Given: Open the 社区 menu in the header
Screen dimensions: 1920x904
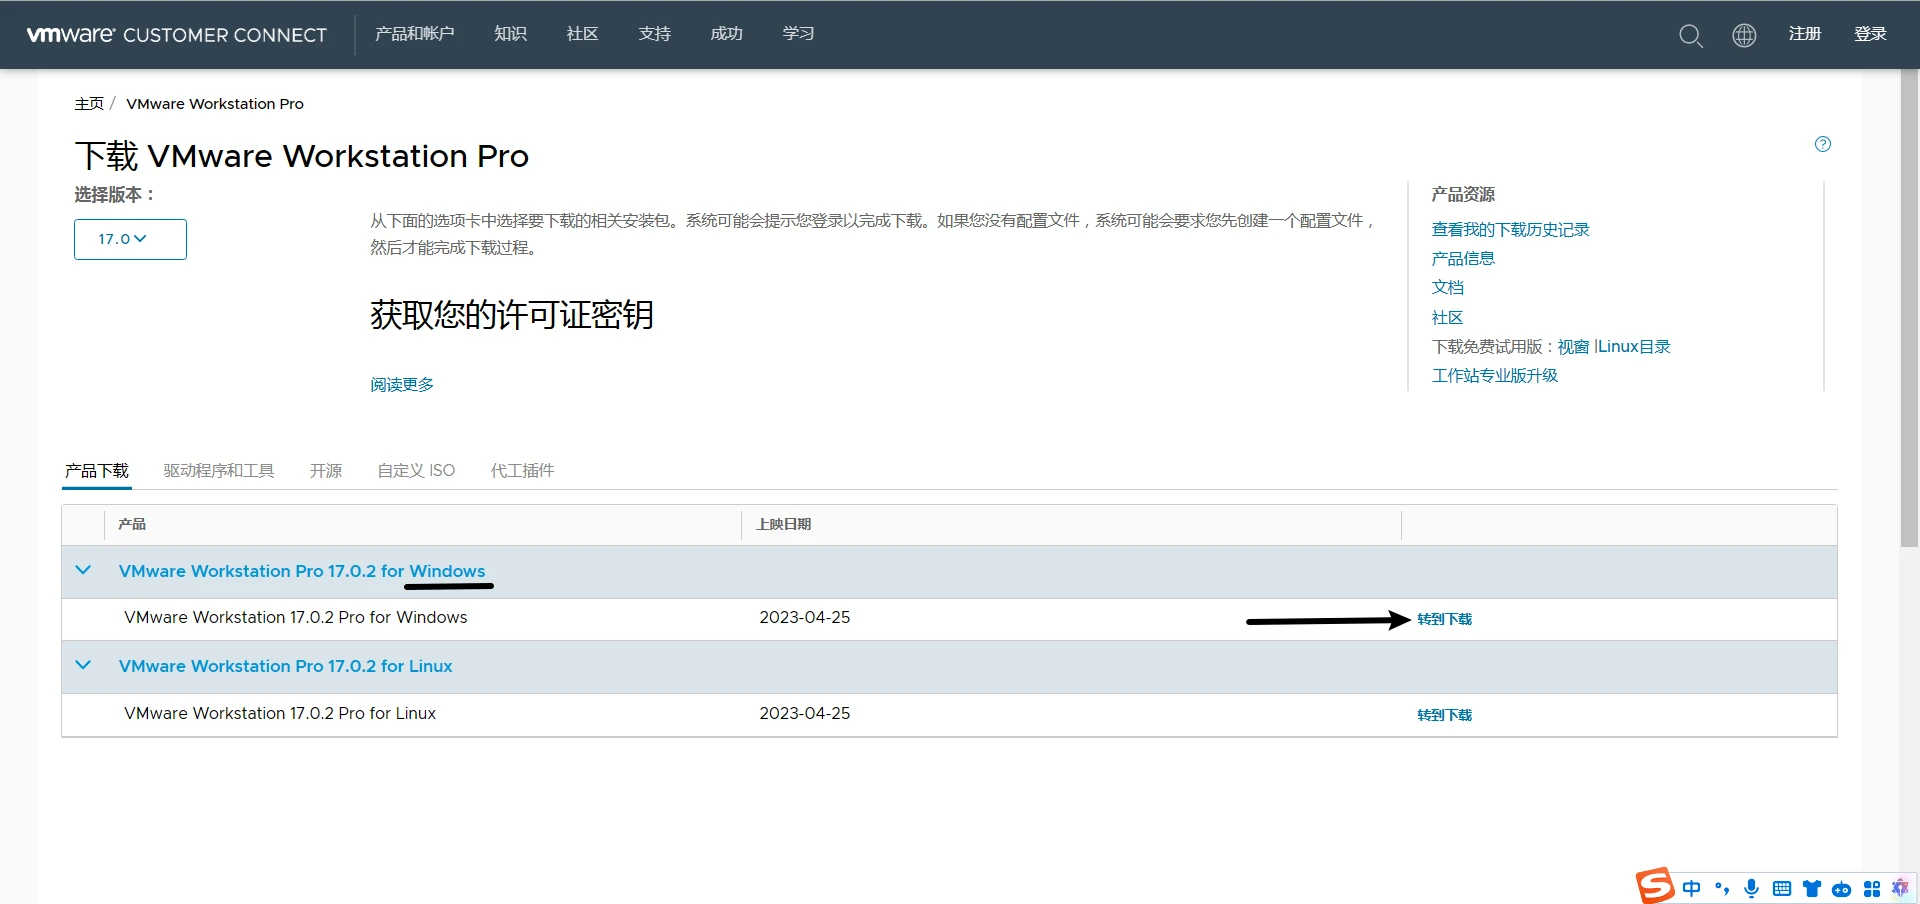Looking at the screenshot, I should tap(582, 34).
